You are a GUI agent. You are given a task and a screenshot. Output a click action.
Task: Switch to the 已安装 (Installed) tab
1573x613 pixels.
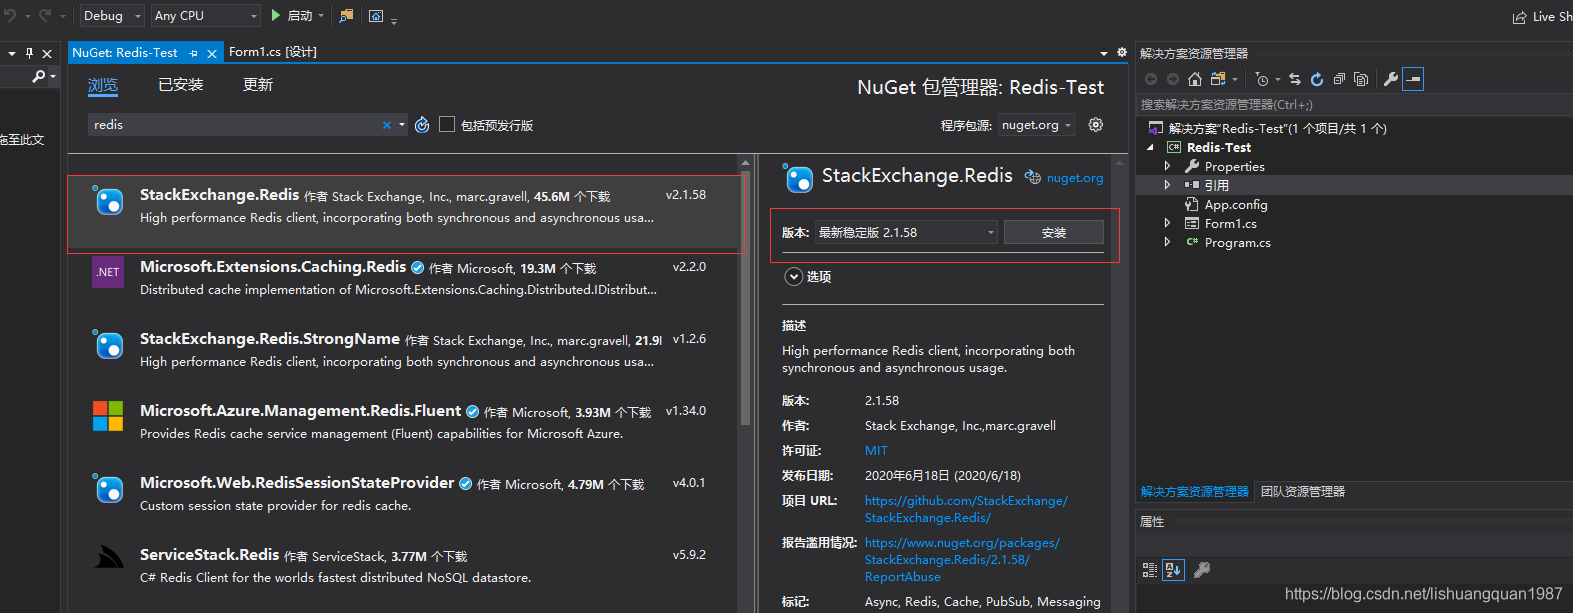(x=180, y=85)
